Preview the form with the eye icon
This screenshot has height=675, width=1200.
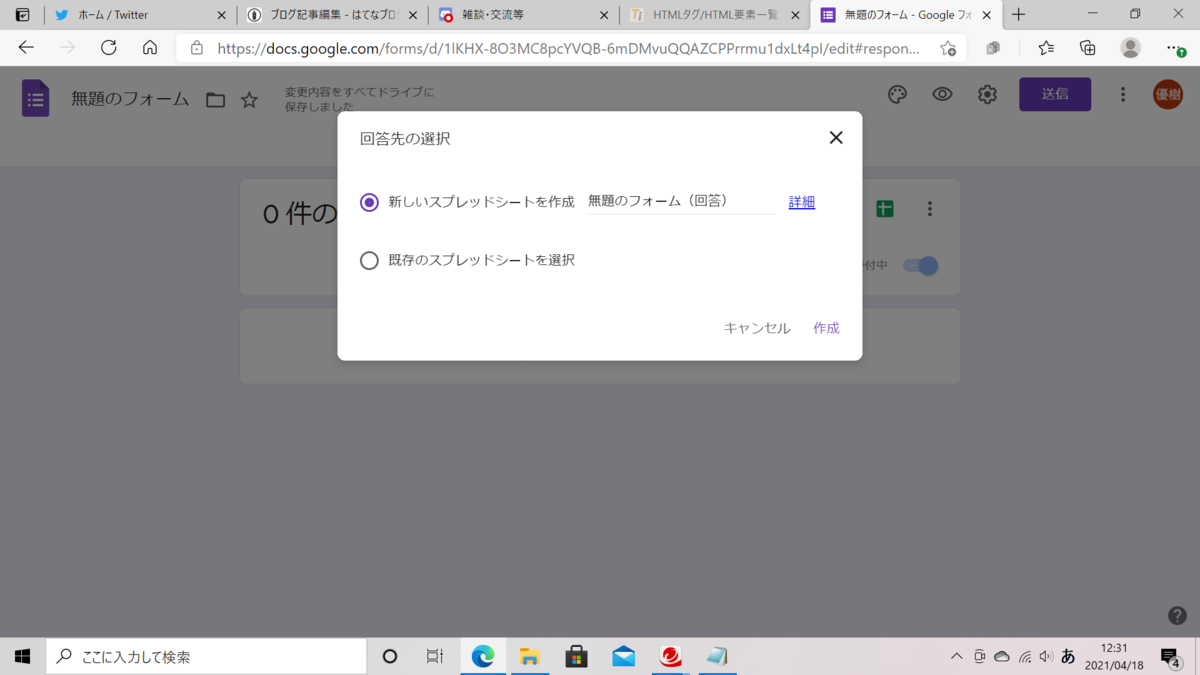(x=941, y=94)
